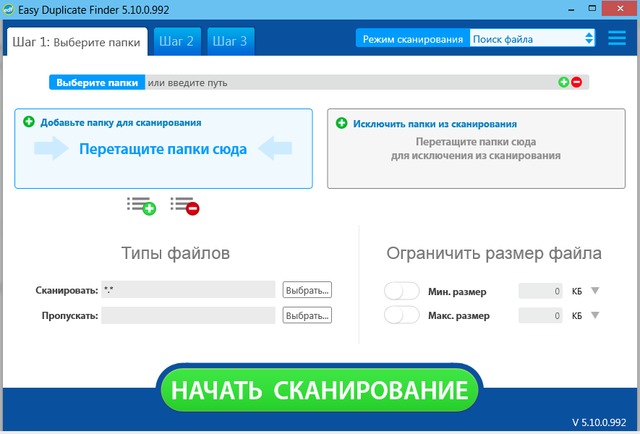Image resolution: width=640 pixels, height=434 pixels.
Task: Enable the 'Мин. размер' toggle
Action: (x=401, y=291)
